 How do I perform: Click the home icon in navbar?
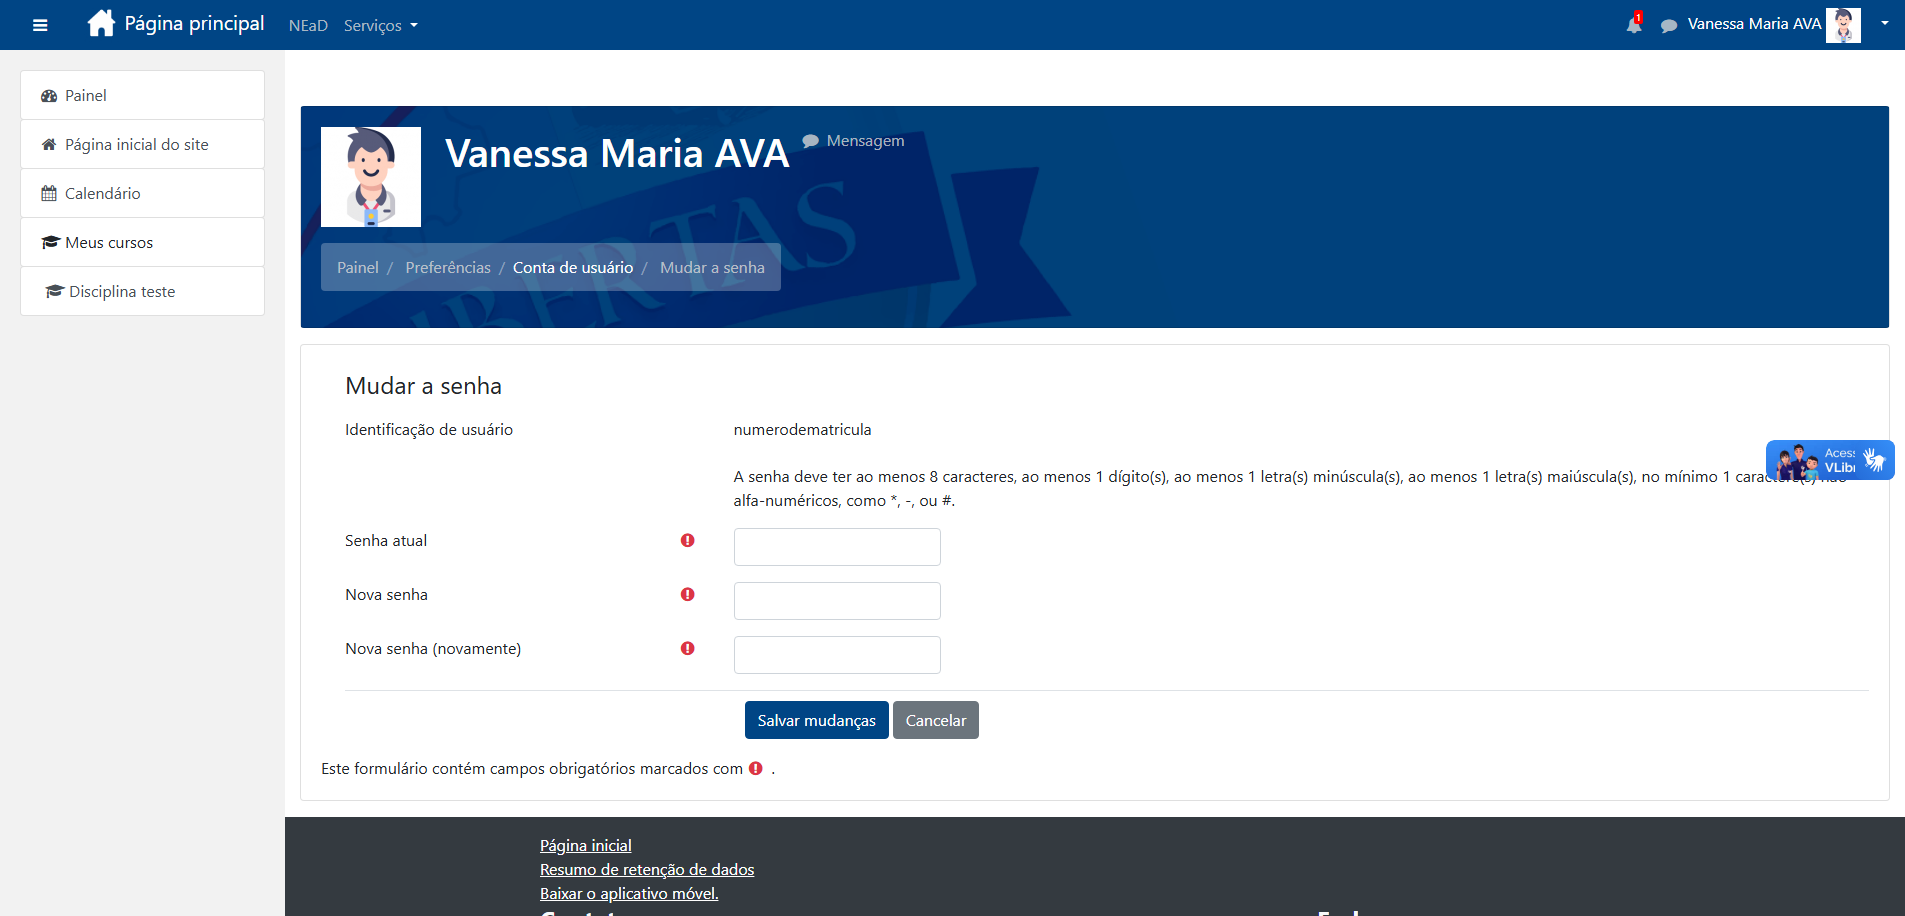(x=101, y=24)
